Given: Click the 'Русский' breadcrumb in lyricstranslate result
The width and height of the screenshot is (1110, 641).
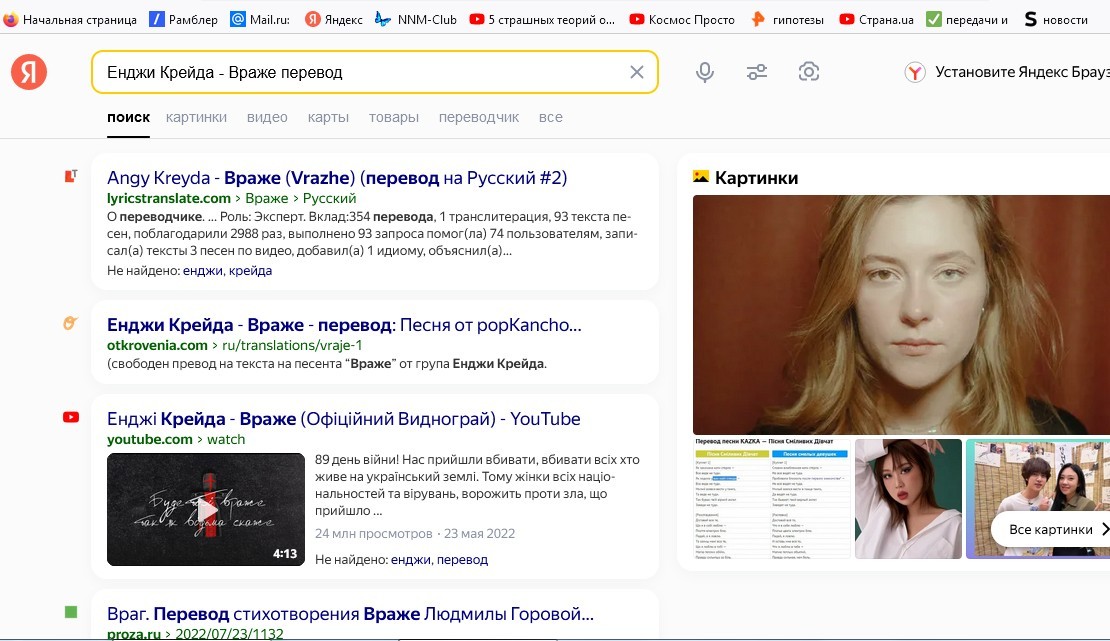Looking at the screenshot, I should click(x=329, y=198).
